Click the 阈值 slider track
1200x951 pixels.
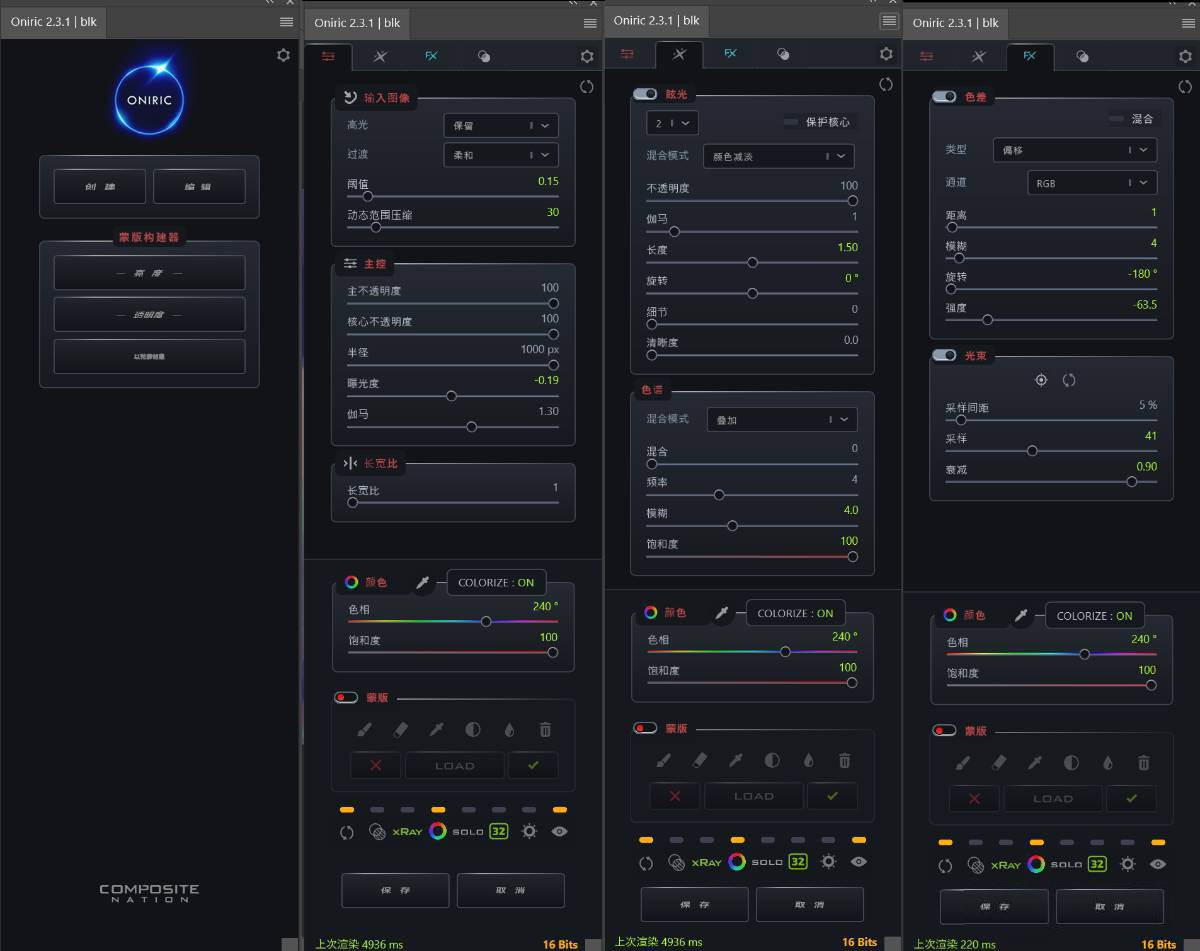pos(453,196)
